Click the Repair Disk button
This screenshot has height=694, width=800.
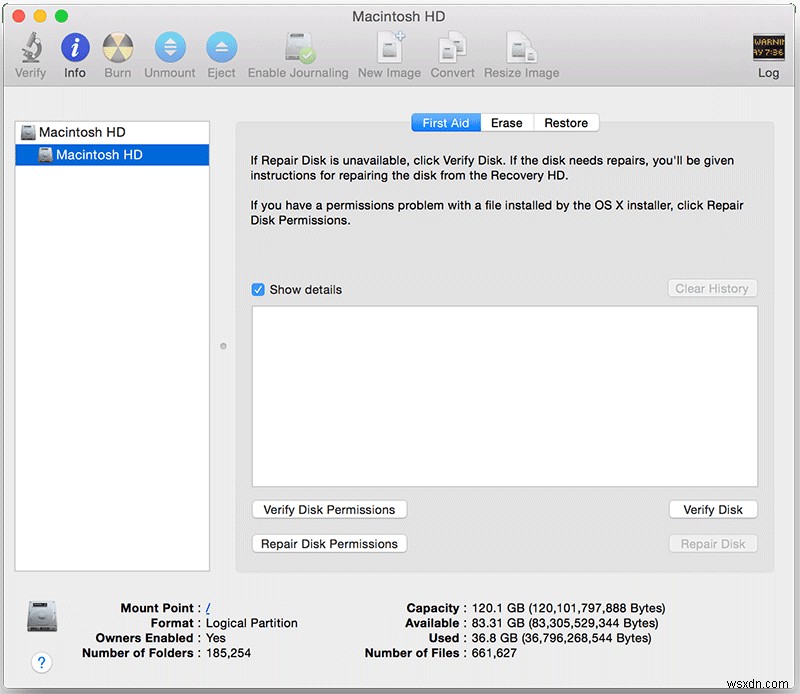click(x=713, y=543)
